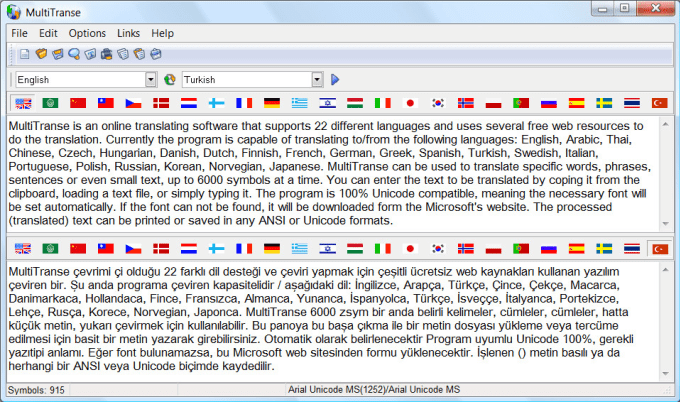
Task: Toggle Turkish flag in target language row
Action: 660,249
